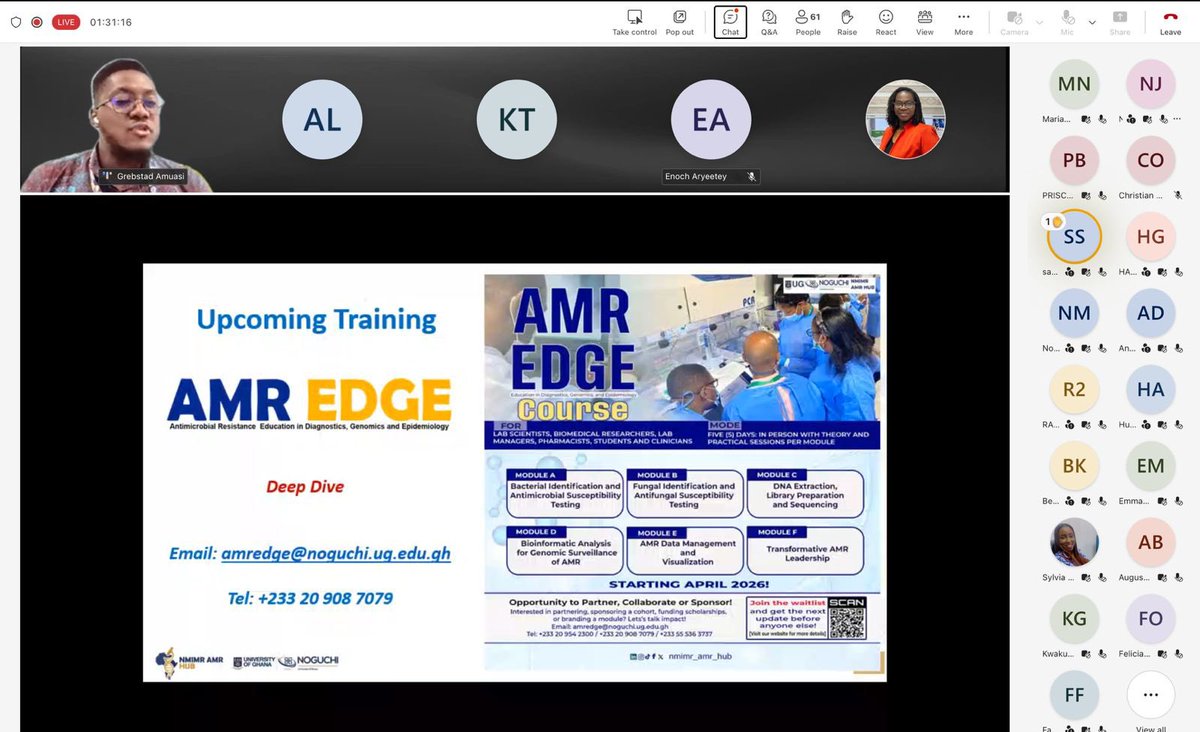Click the 'Tel: +233 20 908 7079' text

click(x=310, y=598)
